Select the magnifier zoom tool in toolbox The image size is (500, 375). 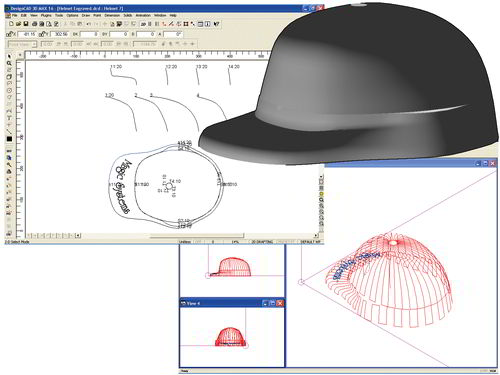pyautogui.click(x=9, y=63)
